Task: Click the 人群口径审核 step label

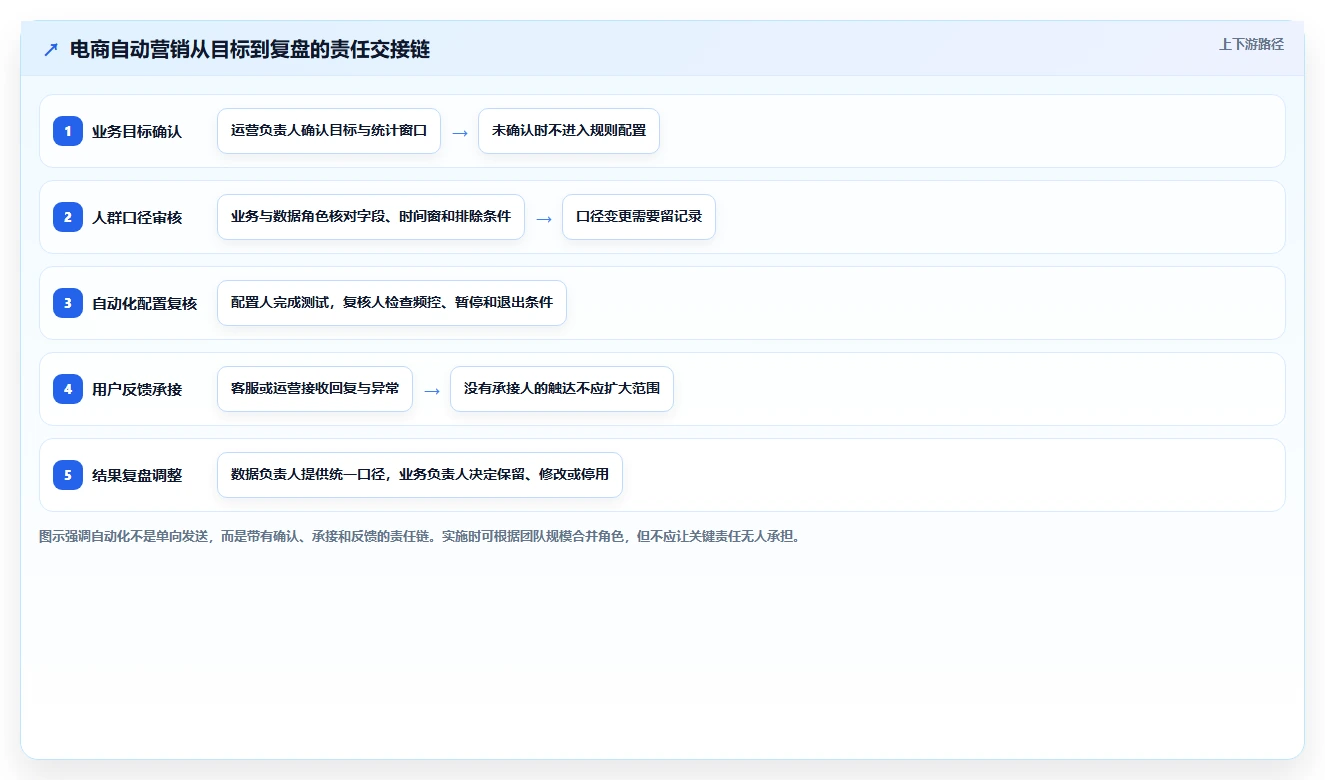Action: click(137, 217)
